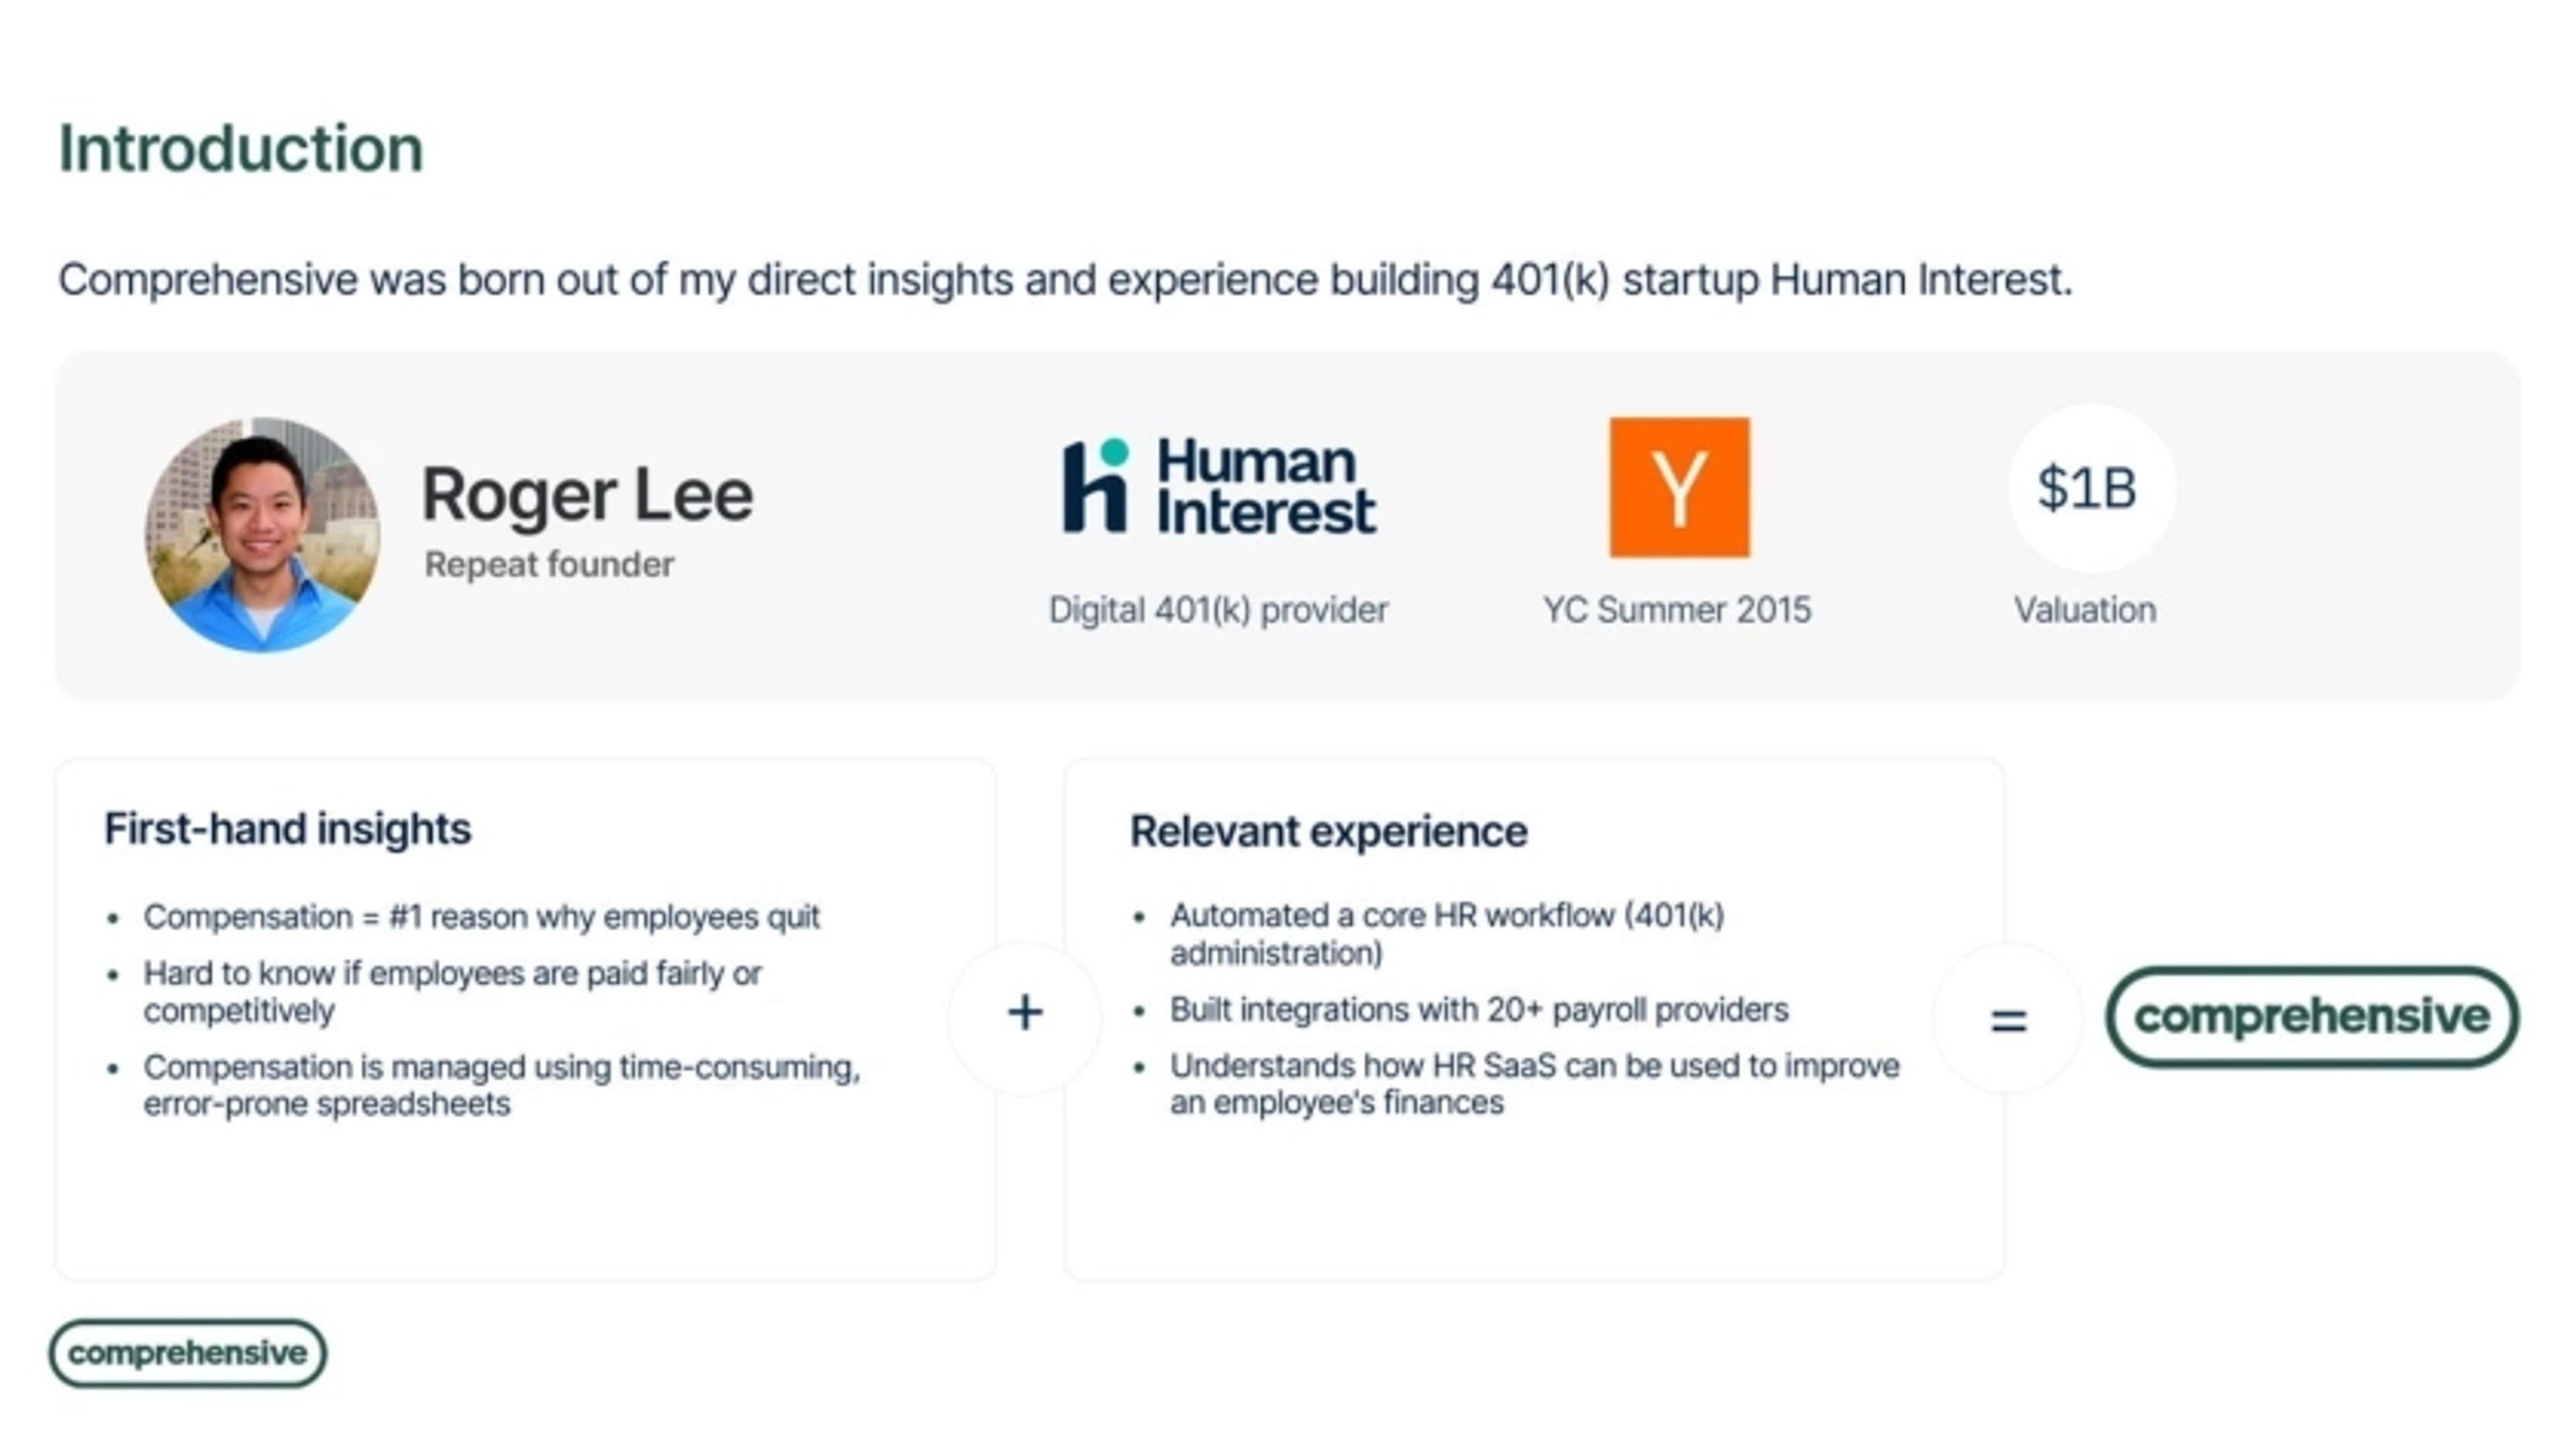Viewport: 2576px width, 1450px height.
Task: Select the 20+ payroll providers bullet
Action: click(x=1478, y=1010)
